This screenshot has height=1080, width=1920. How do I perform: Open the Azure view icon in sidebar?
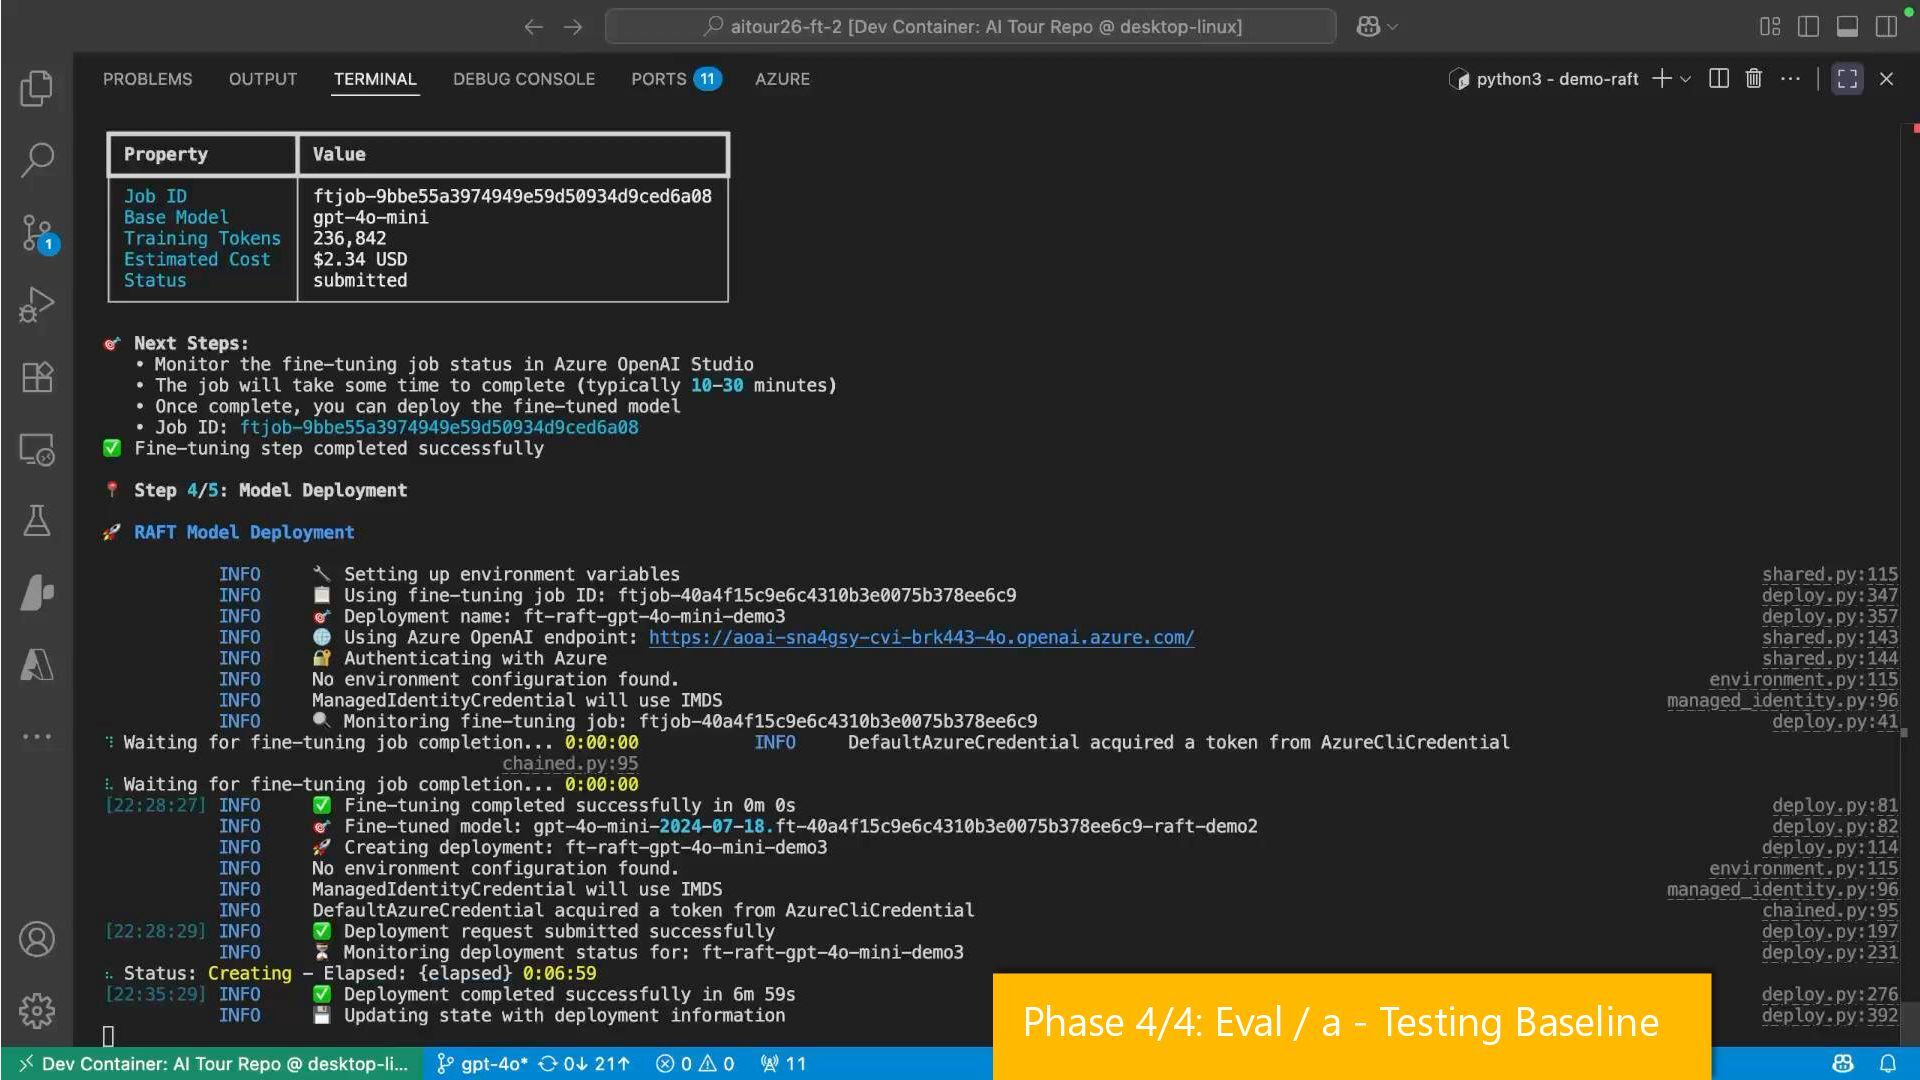point(37,665)
